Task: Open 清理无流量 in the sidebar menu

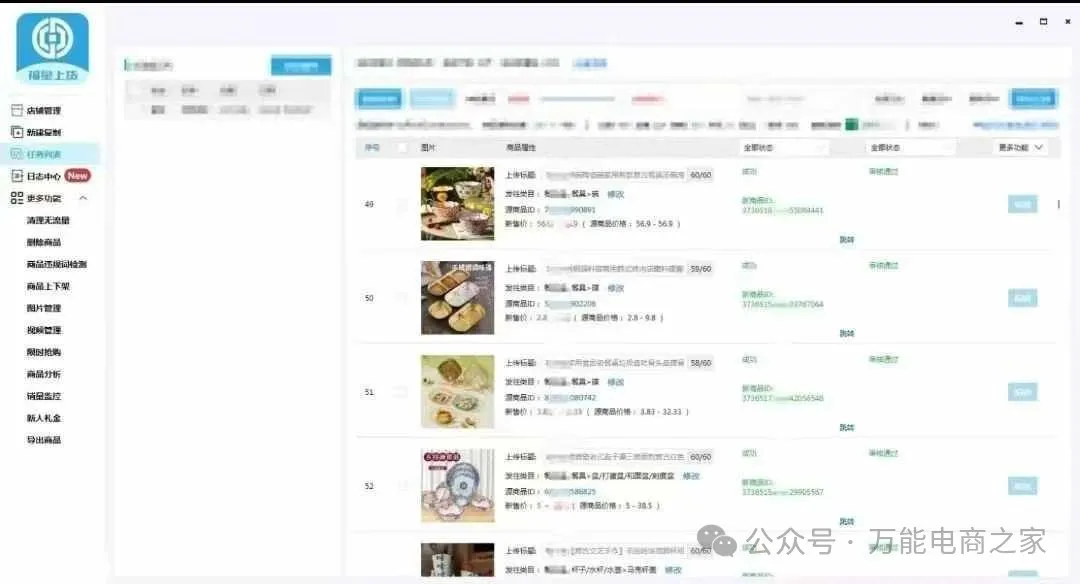Action: (48, 220)
